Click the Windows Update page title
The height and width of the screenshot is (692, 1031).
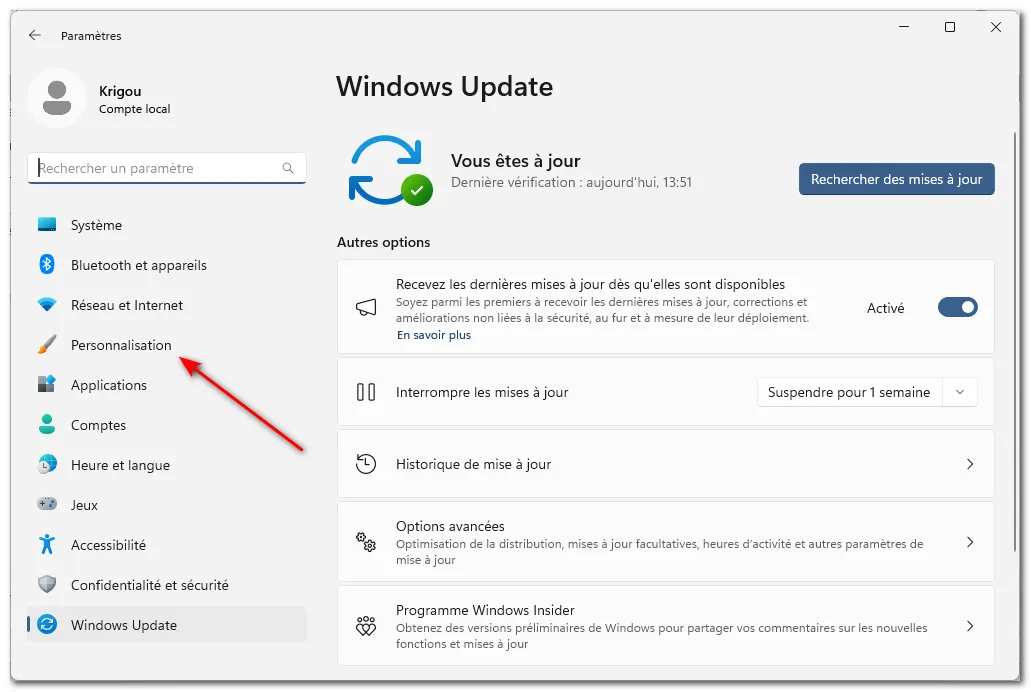(444, 87)
